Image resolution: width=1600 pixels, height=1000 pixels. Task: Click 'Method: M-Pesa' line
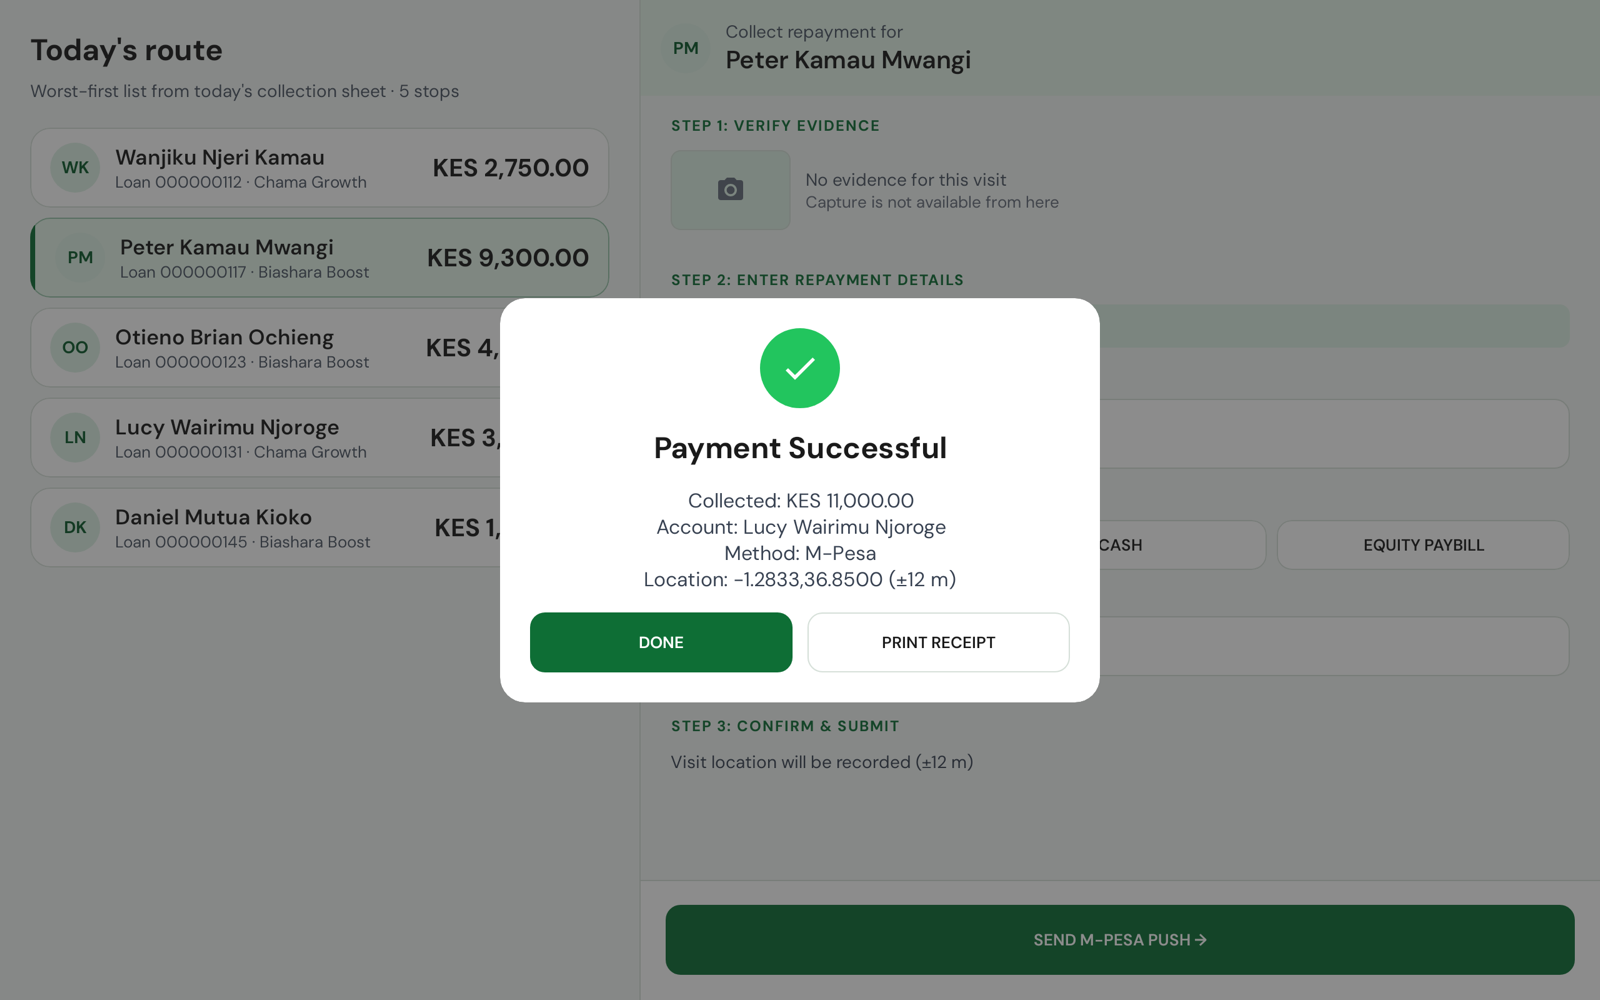pos(800,553)
